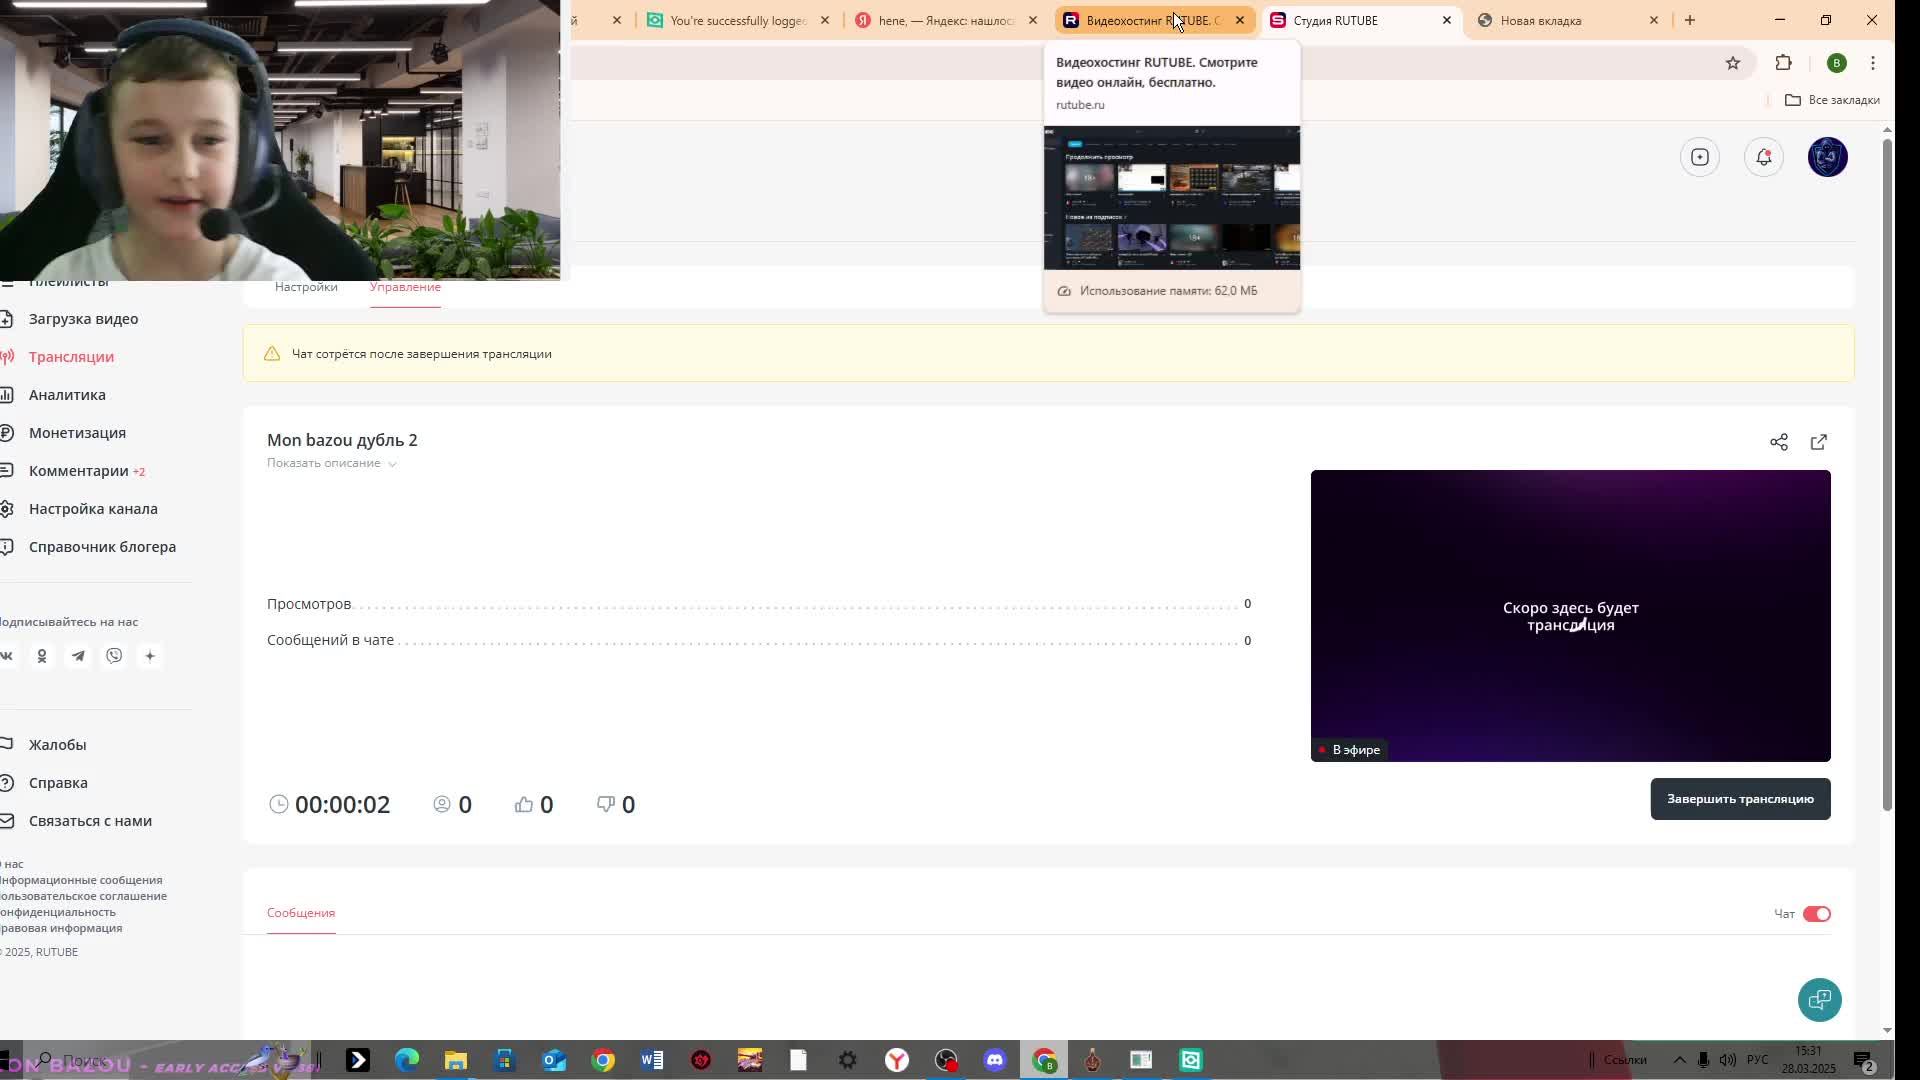The height and width of the screenshot is (1080, 1920).
Task: Switch to the Настройки tab
Action: tap(306, 287)
